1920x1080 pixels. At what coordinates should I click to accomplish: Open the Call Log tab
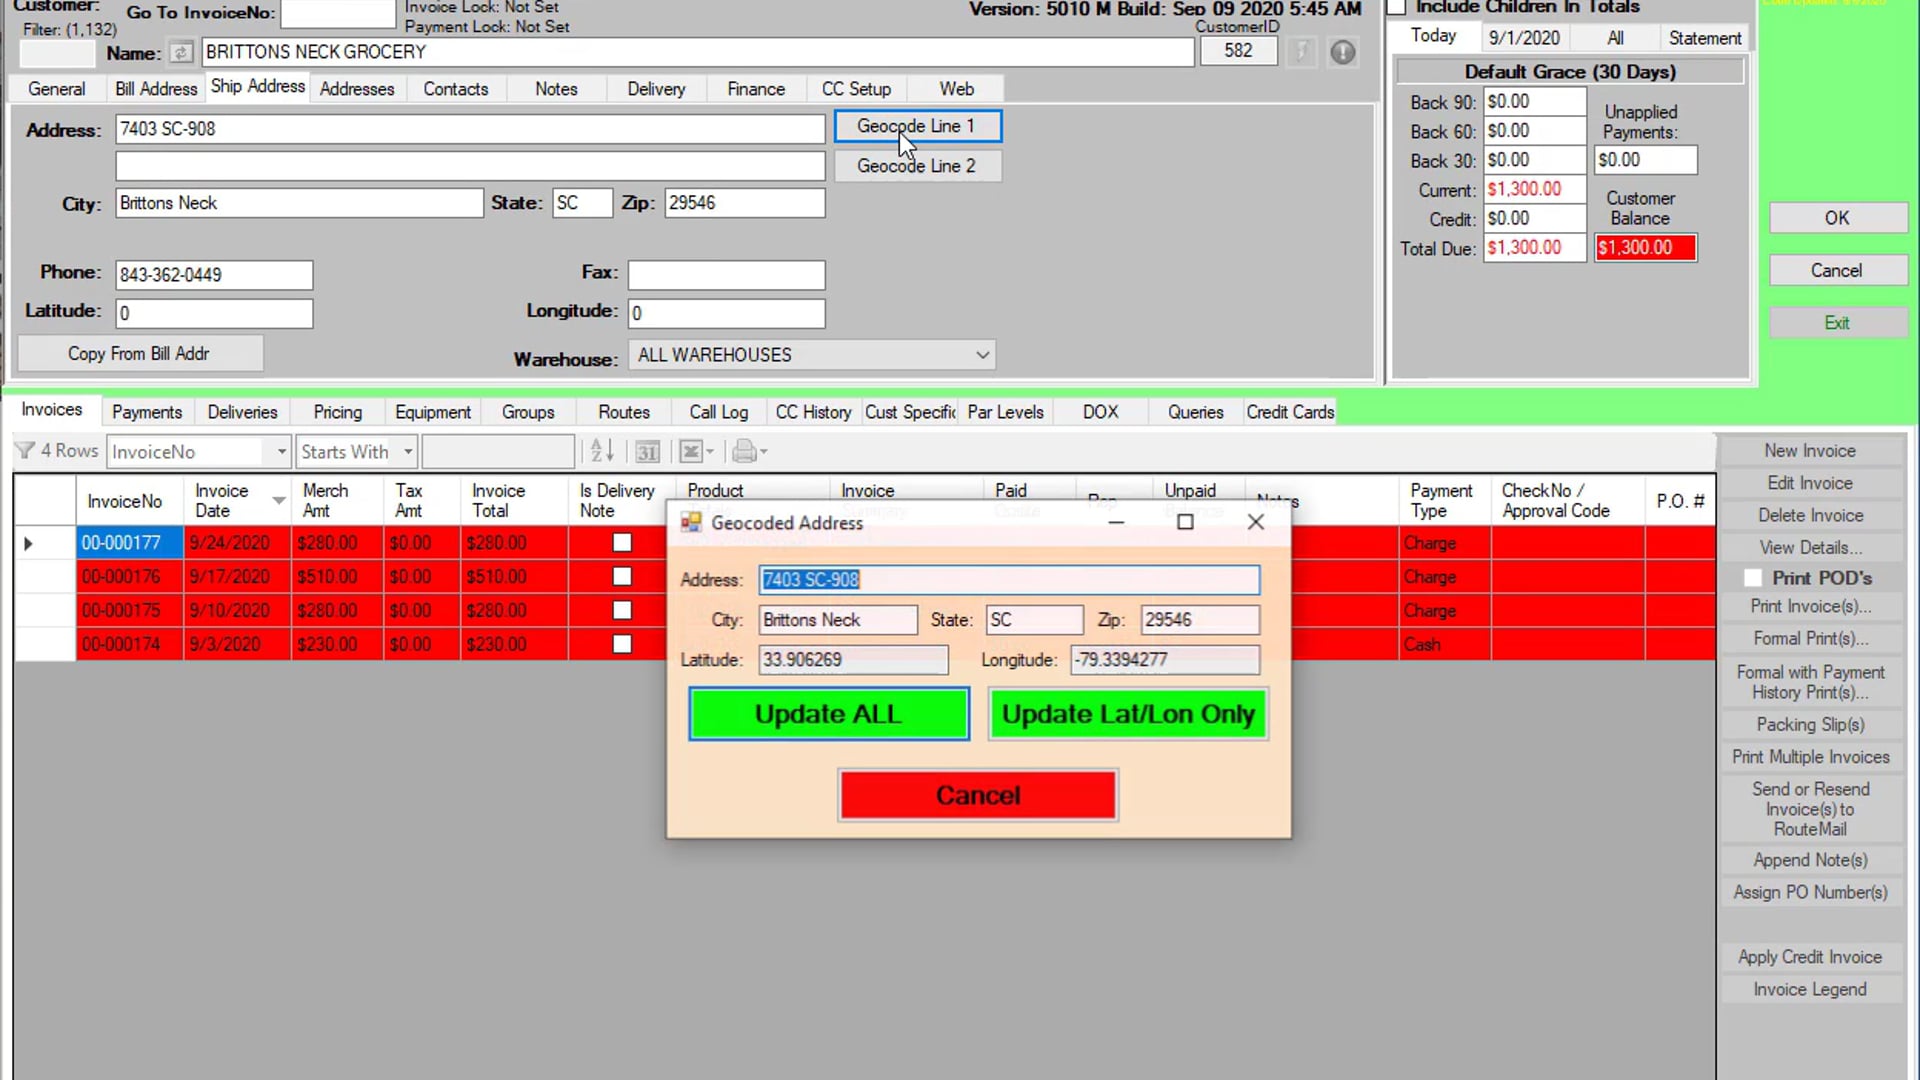[718, 412]
